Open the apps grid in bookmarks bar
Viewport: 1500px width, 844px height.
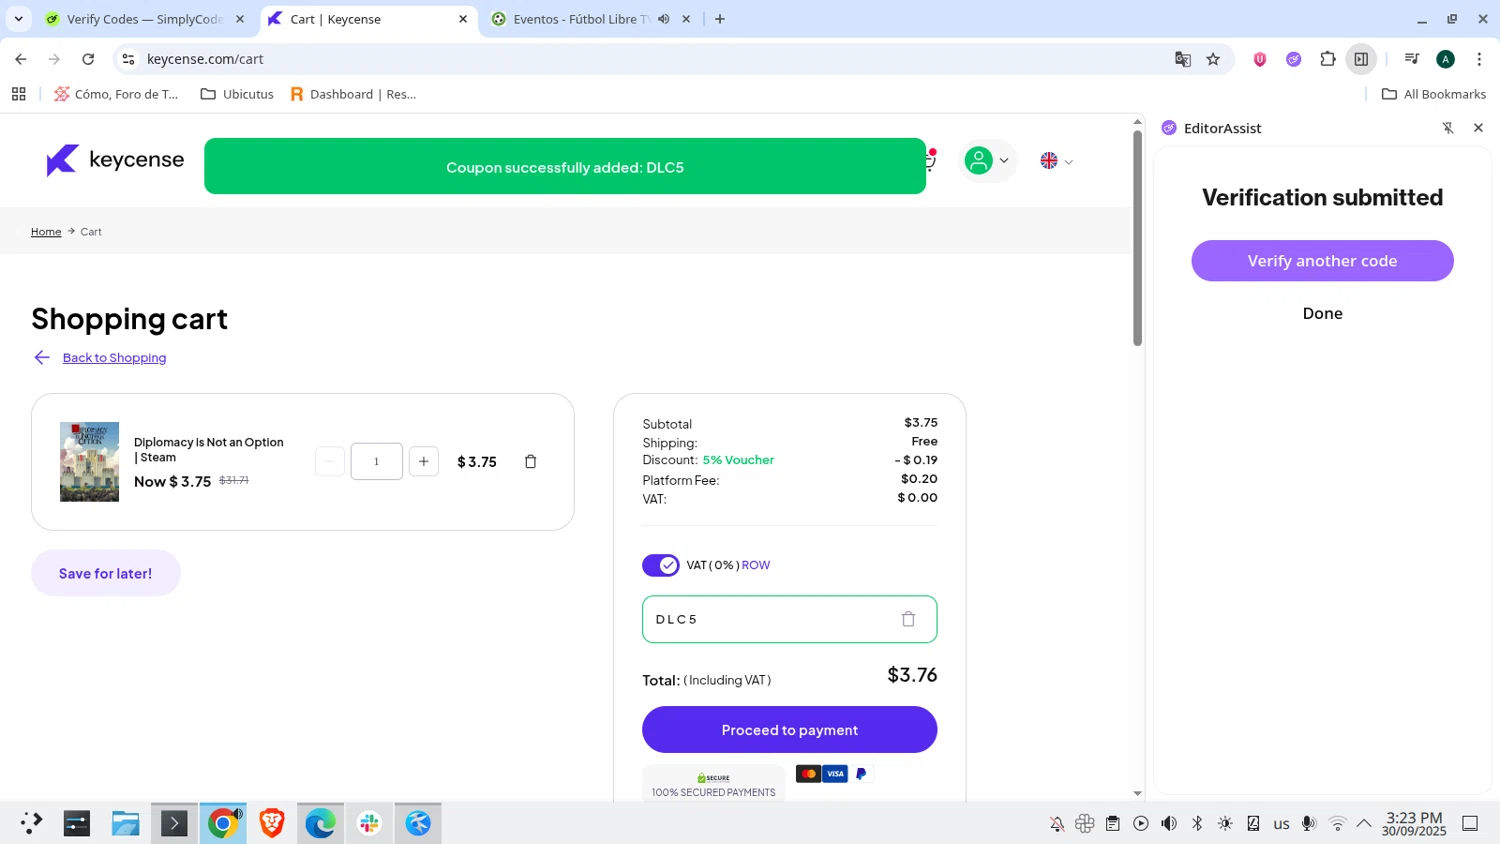point(18,94)
